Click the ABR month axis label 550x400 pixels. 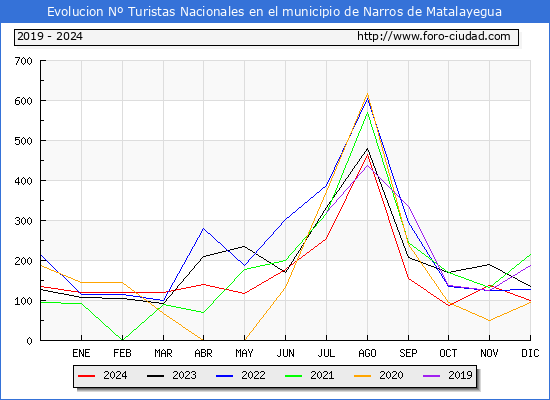203,353
